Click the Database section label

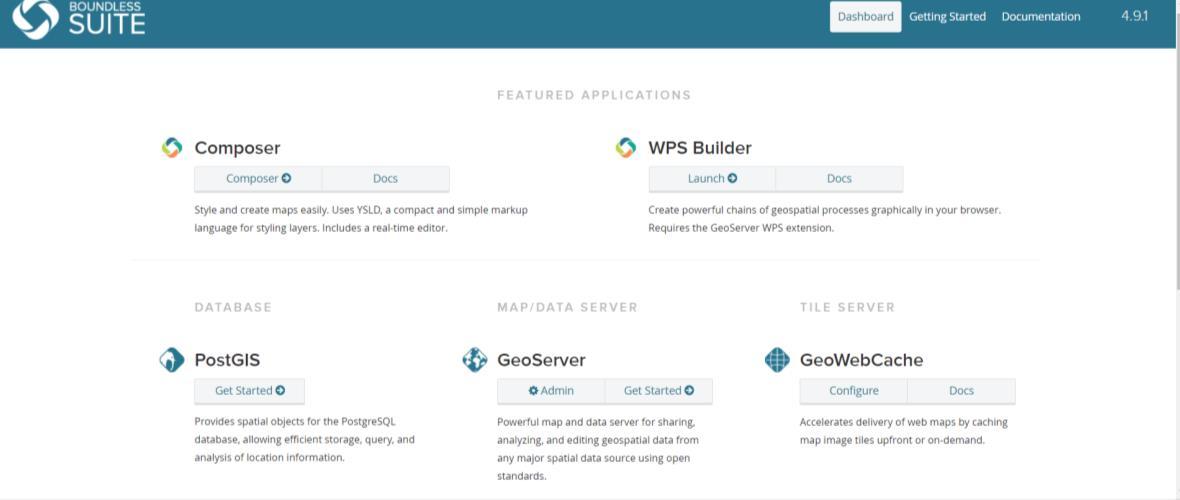point(233,307)
